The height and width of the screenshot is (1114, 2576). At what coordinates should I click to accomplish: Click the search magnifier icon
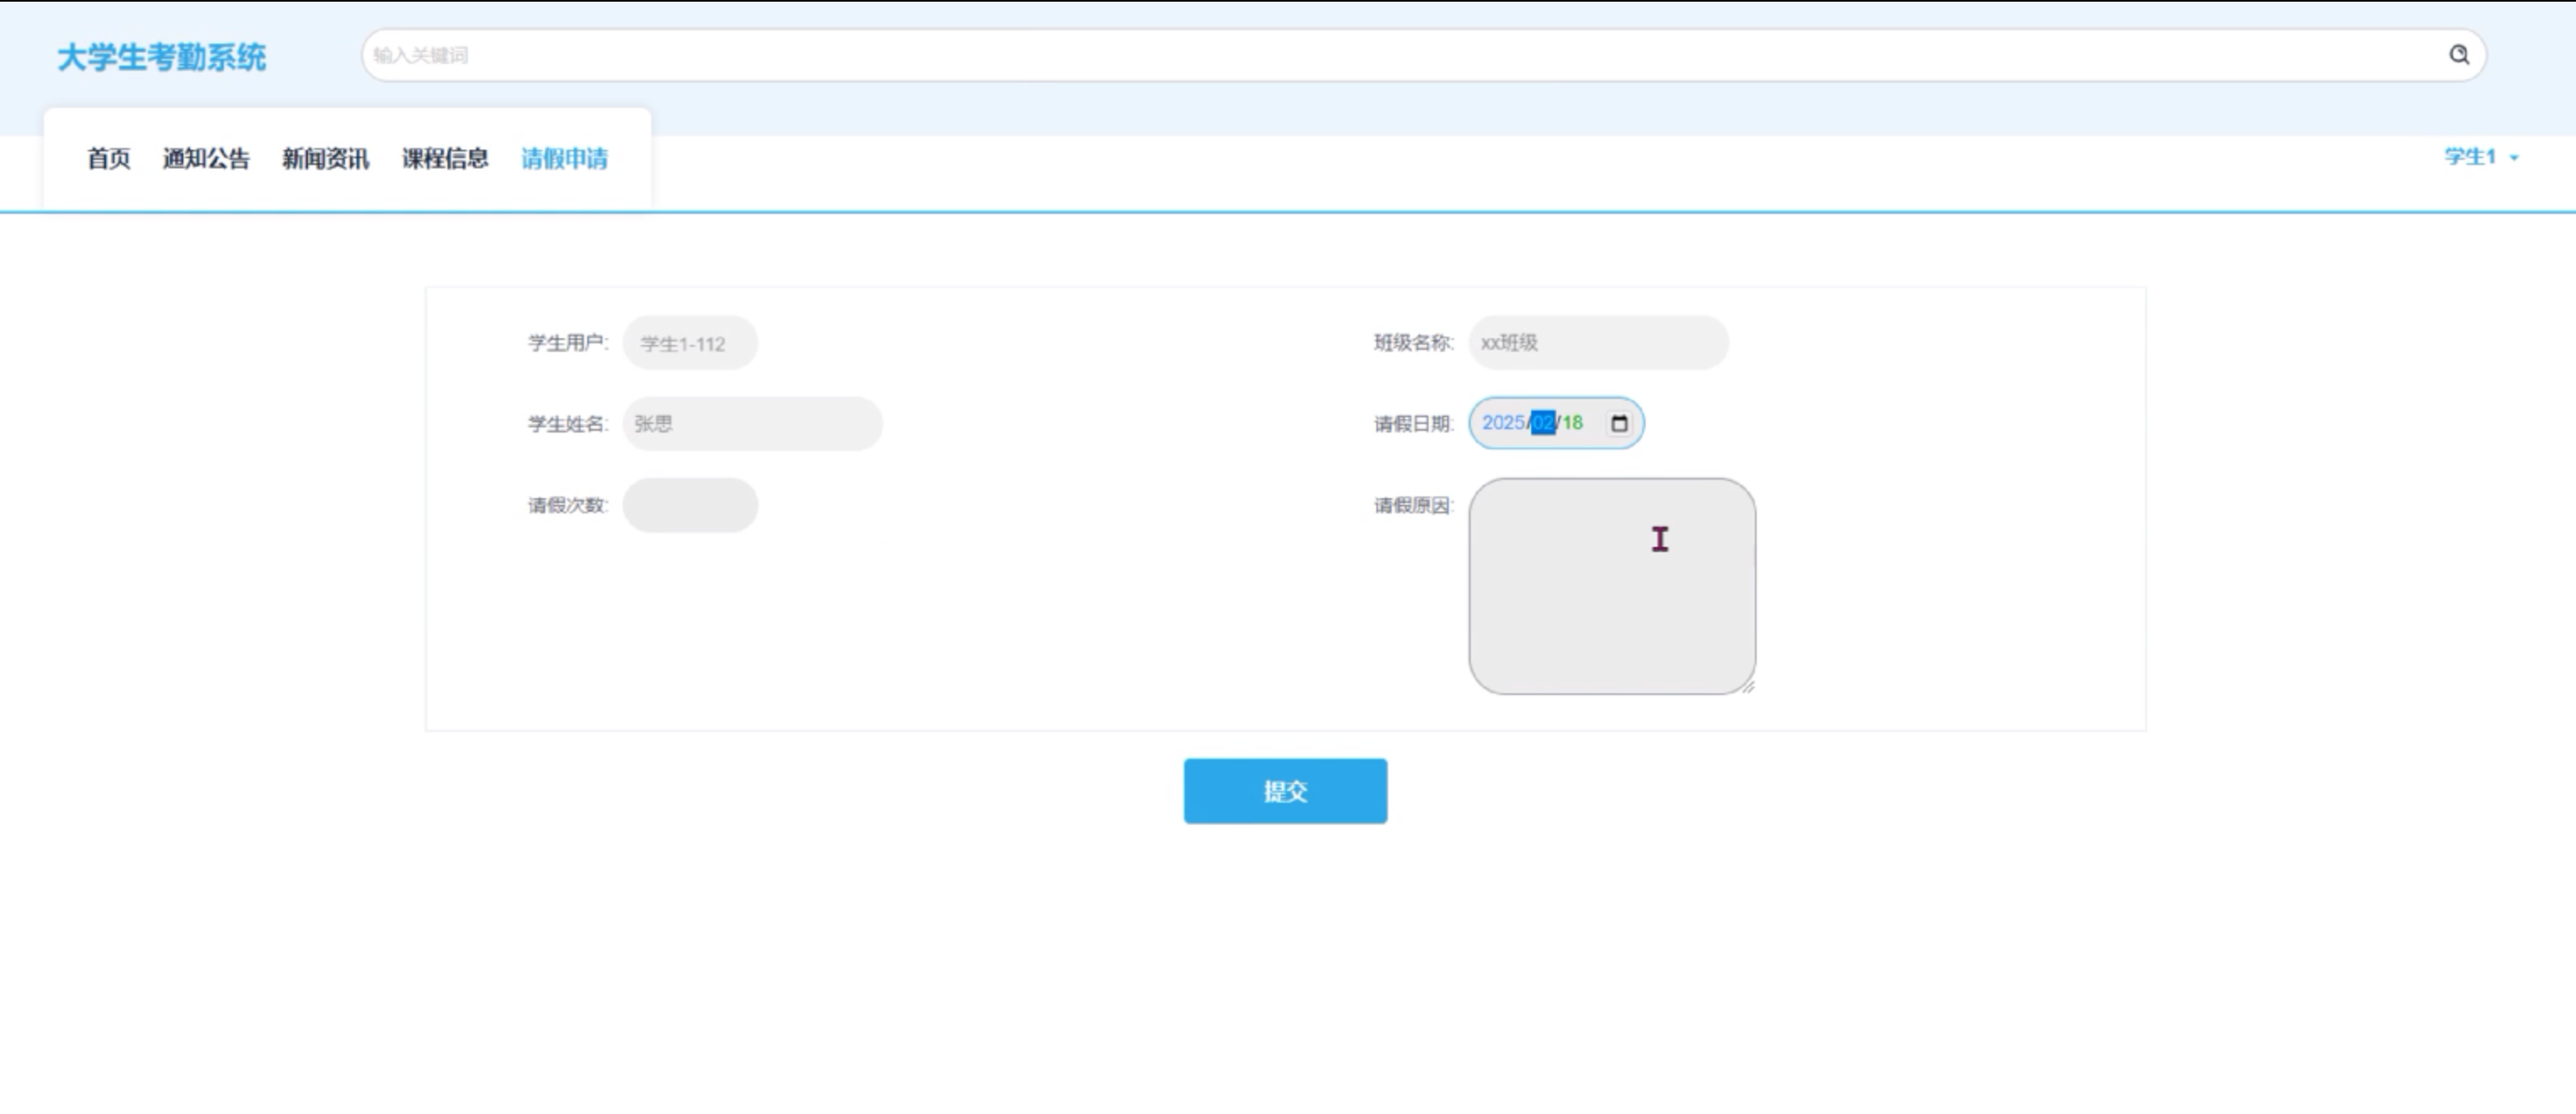(2458, 55)
